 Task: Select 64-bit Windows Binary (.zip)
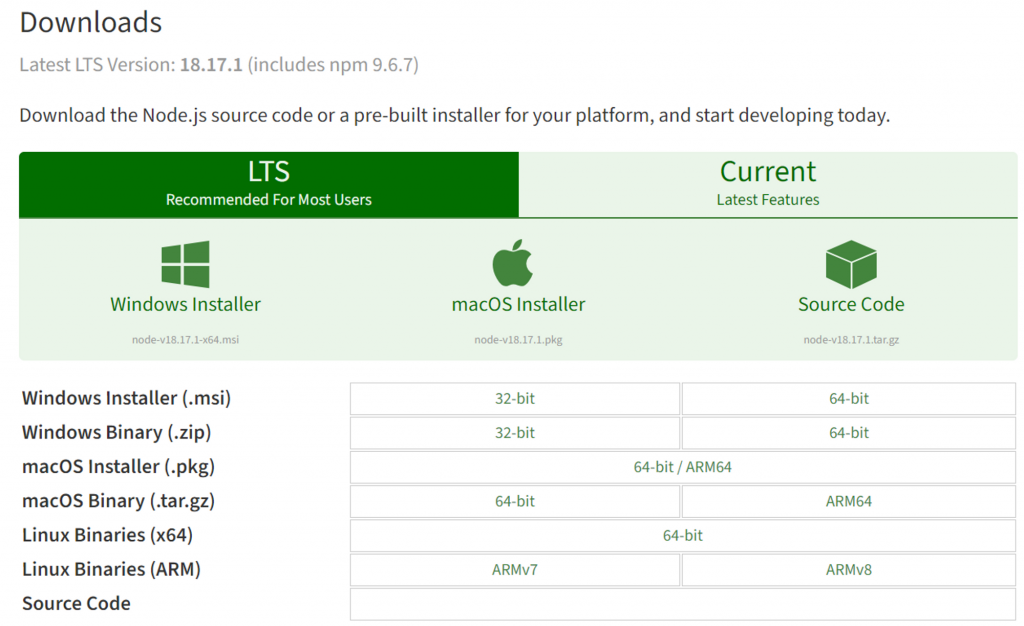(x=849, y=433)
